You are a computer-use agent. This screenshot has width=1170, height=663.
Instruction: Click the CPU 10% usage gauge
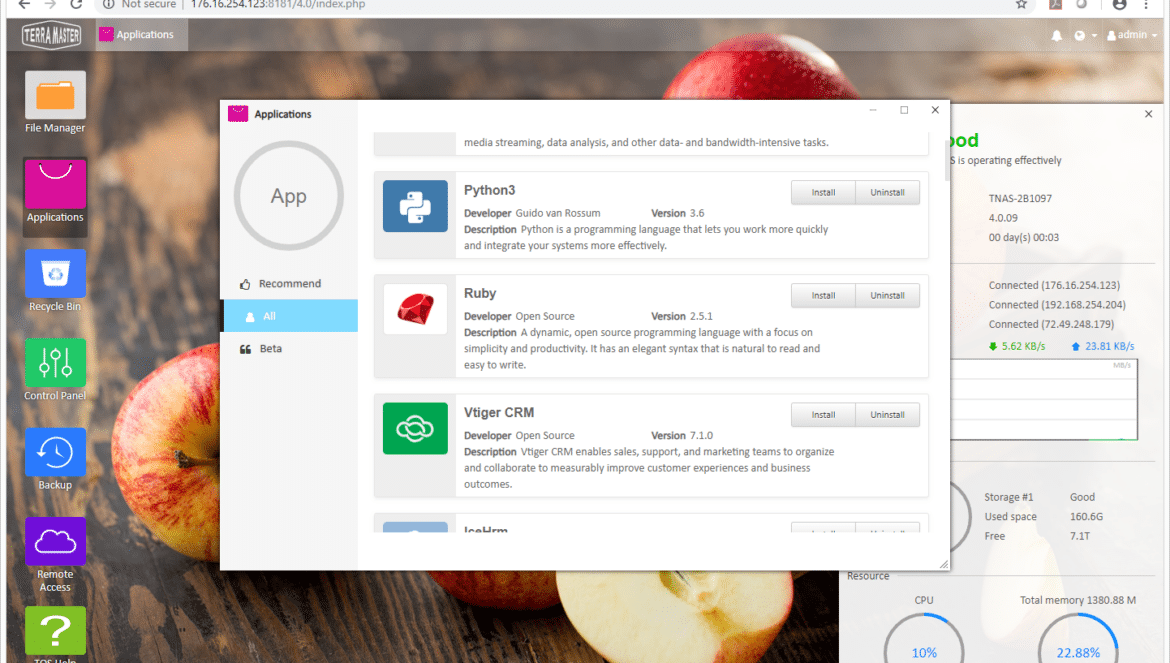(924, 640)
